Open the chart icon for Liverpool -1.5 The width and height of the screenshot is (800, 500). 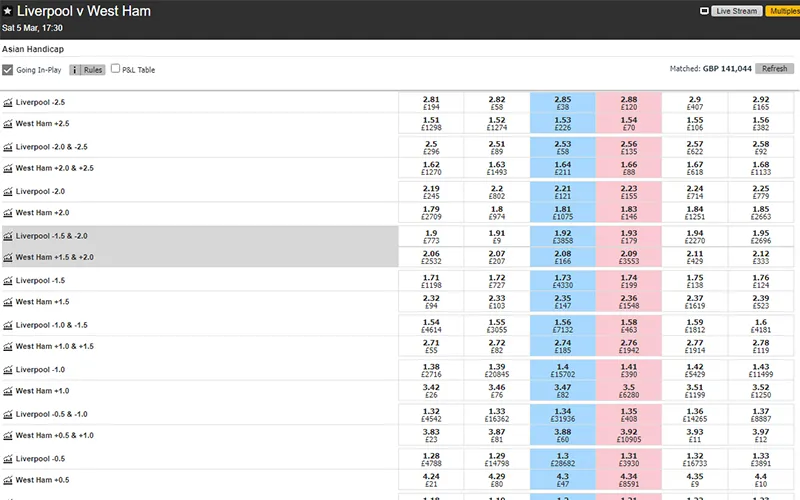coord(8,281)
